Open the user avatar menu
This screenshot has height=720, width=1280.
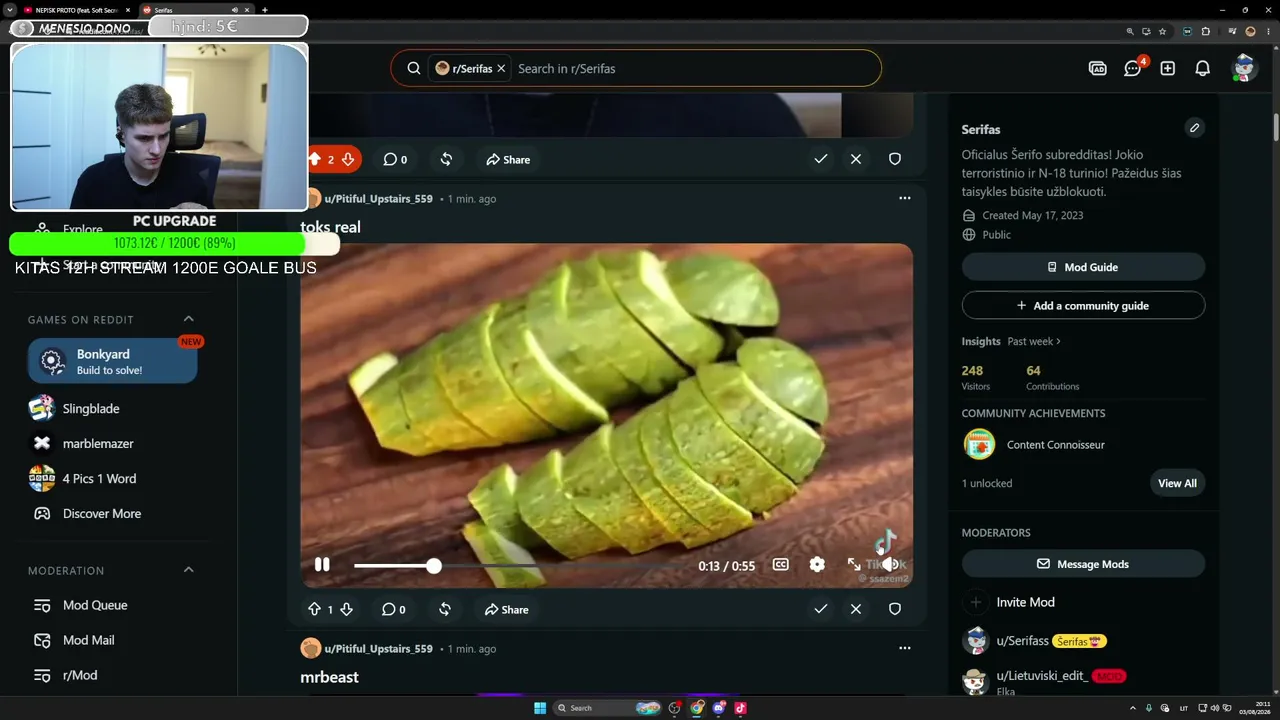(x=1244, y=68)
